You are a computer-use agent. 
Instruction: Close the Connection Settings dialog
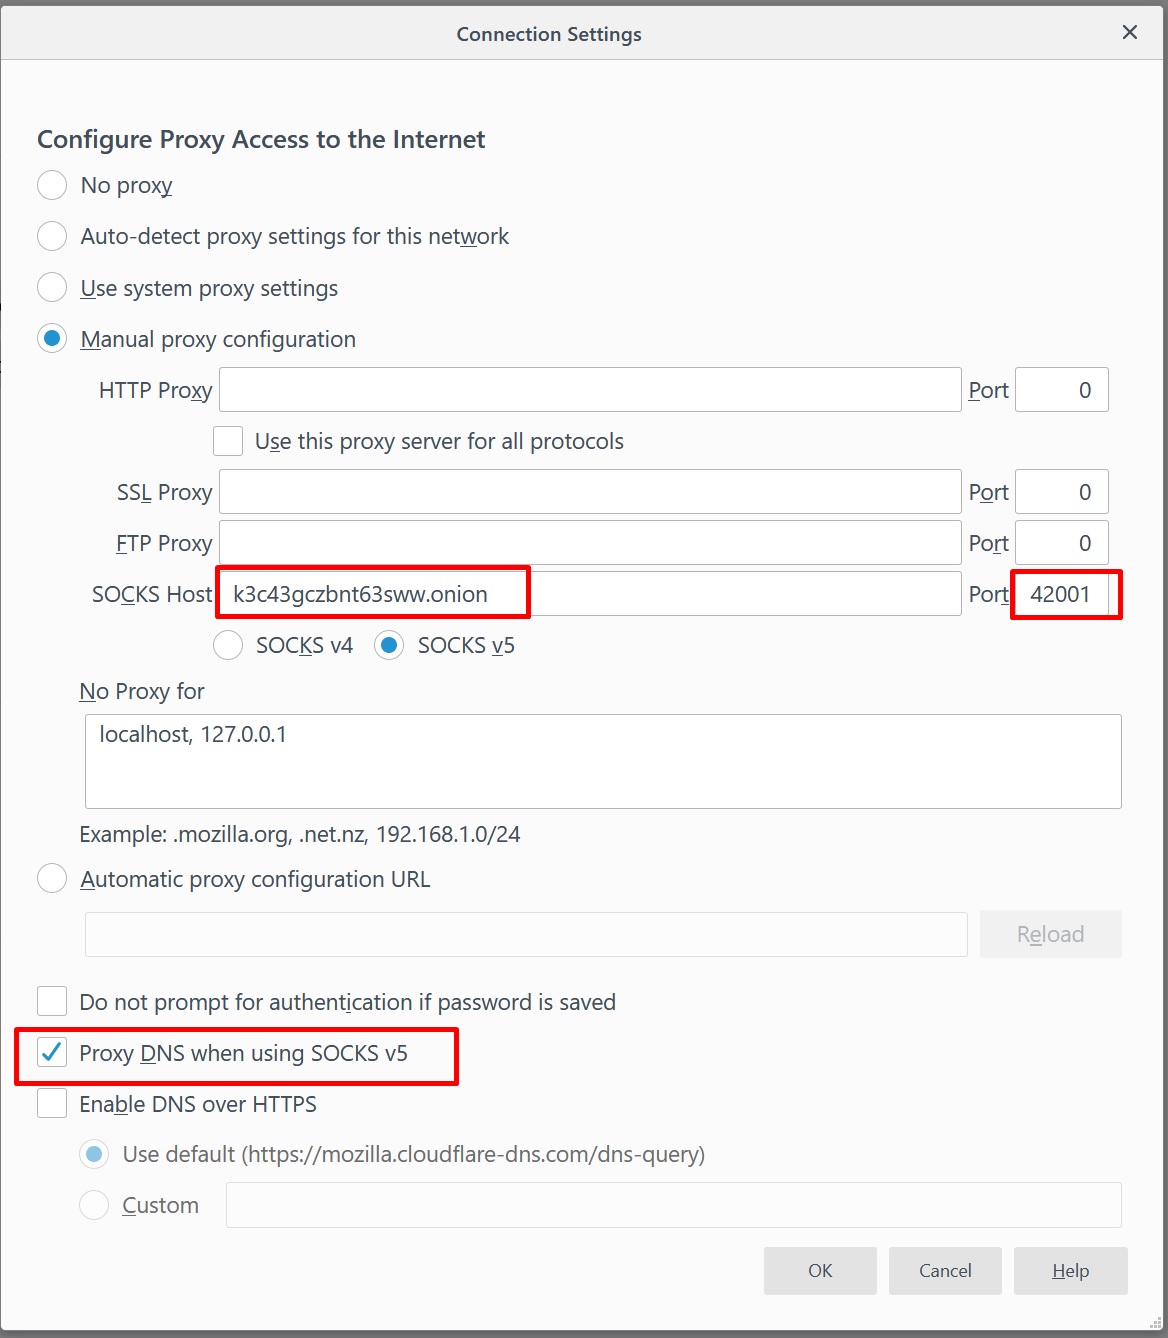(x=1129, y=33)
